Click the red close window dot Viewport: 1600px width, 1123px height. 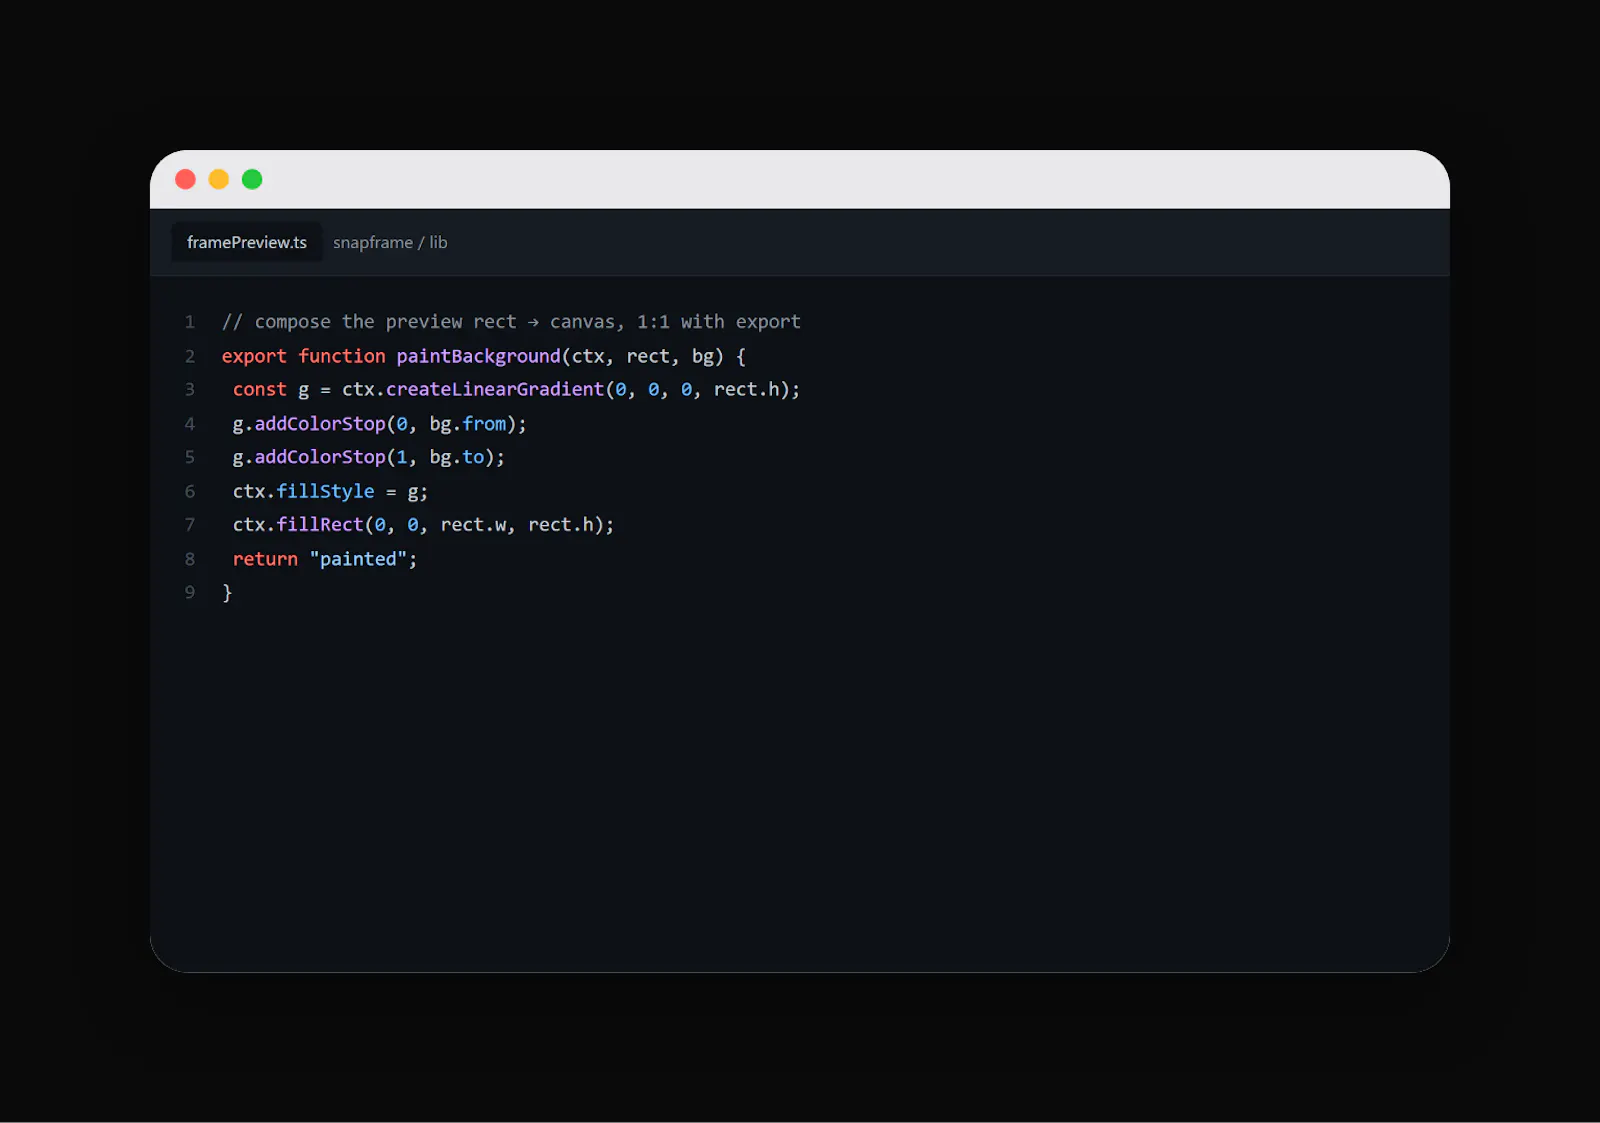click(185, 179)
